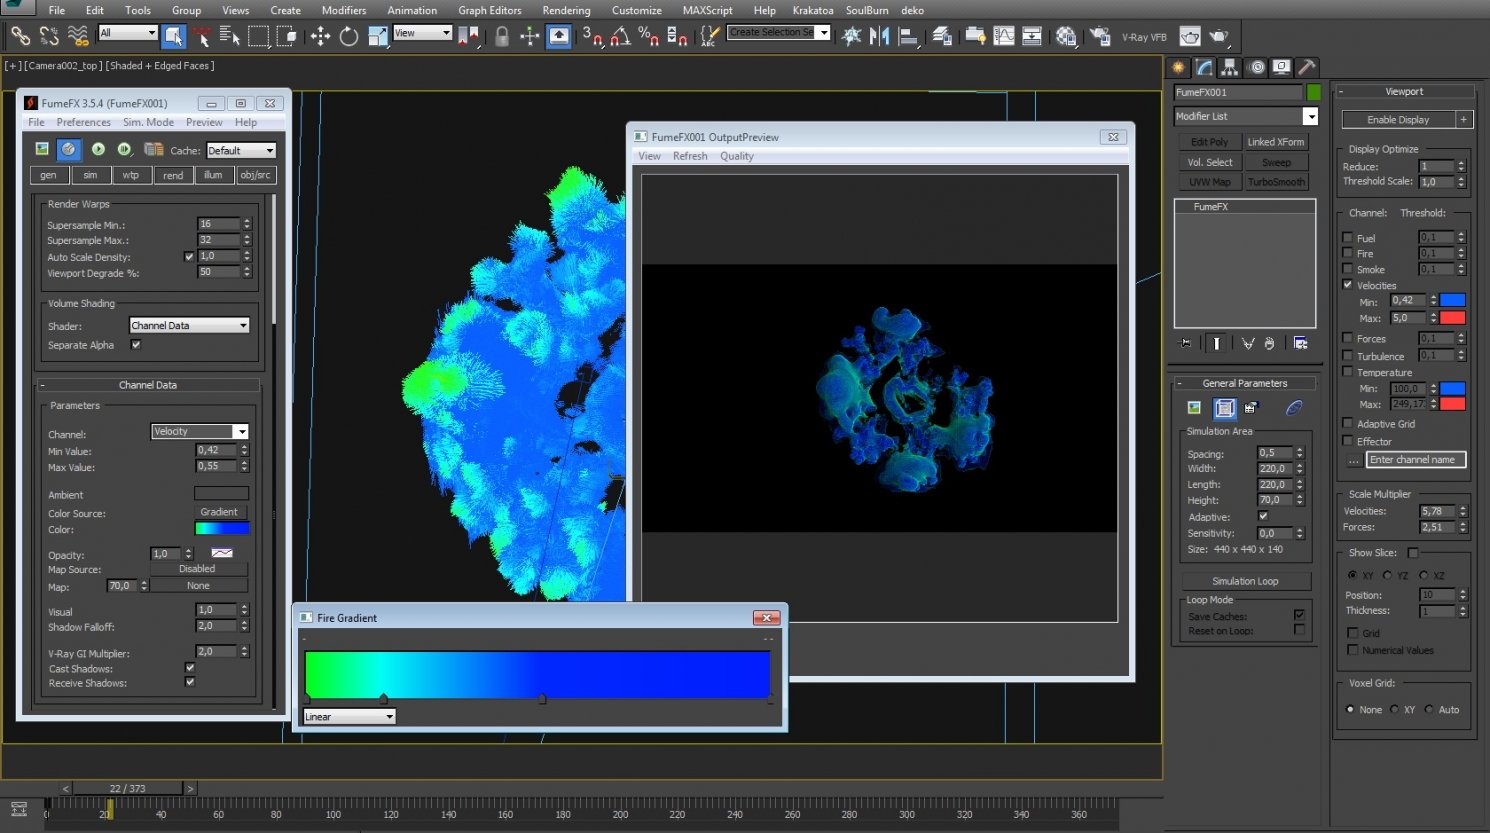Click the Render Setup icon

[1100, 36]
